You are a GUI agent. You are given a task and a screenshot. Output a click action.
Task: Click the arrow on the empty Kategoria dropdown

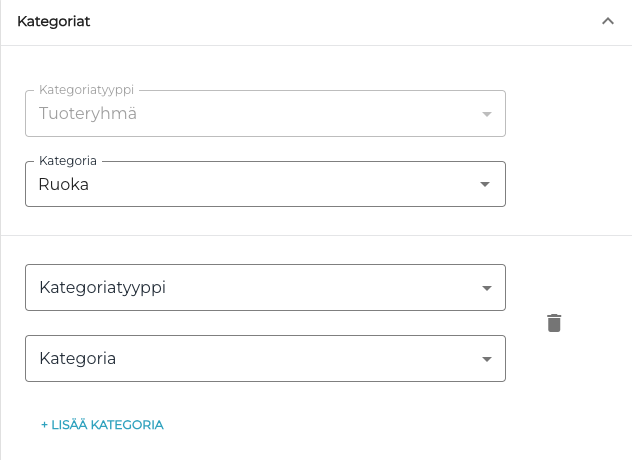486,359
